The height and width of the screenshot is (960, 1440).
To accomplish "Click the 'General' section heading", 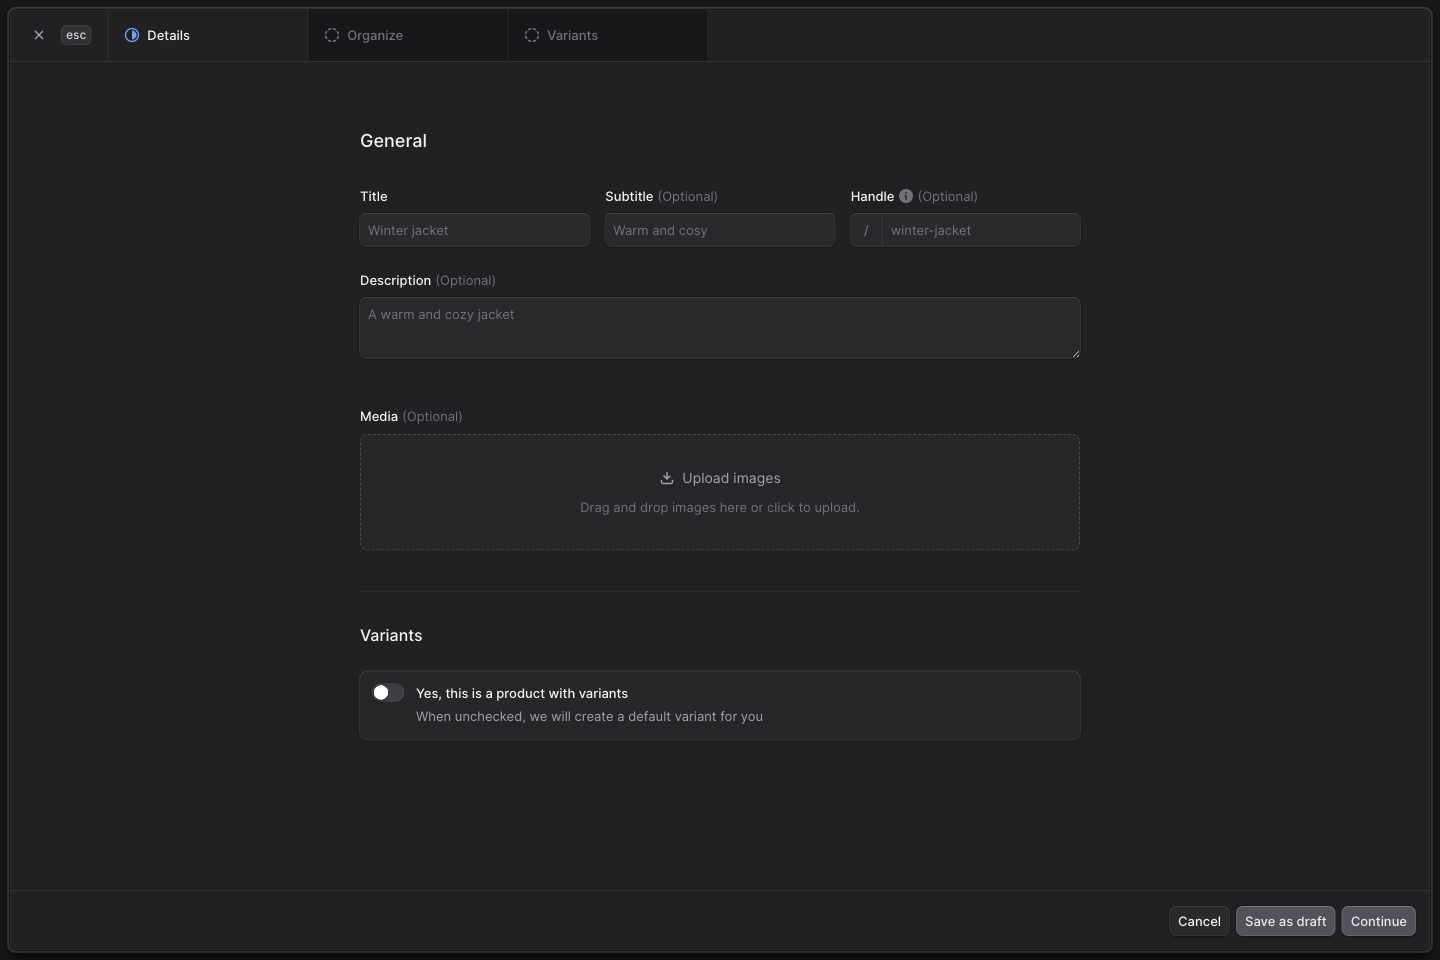I will [x=393, y=141].
